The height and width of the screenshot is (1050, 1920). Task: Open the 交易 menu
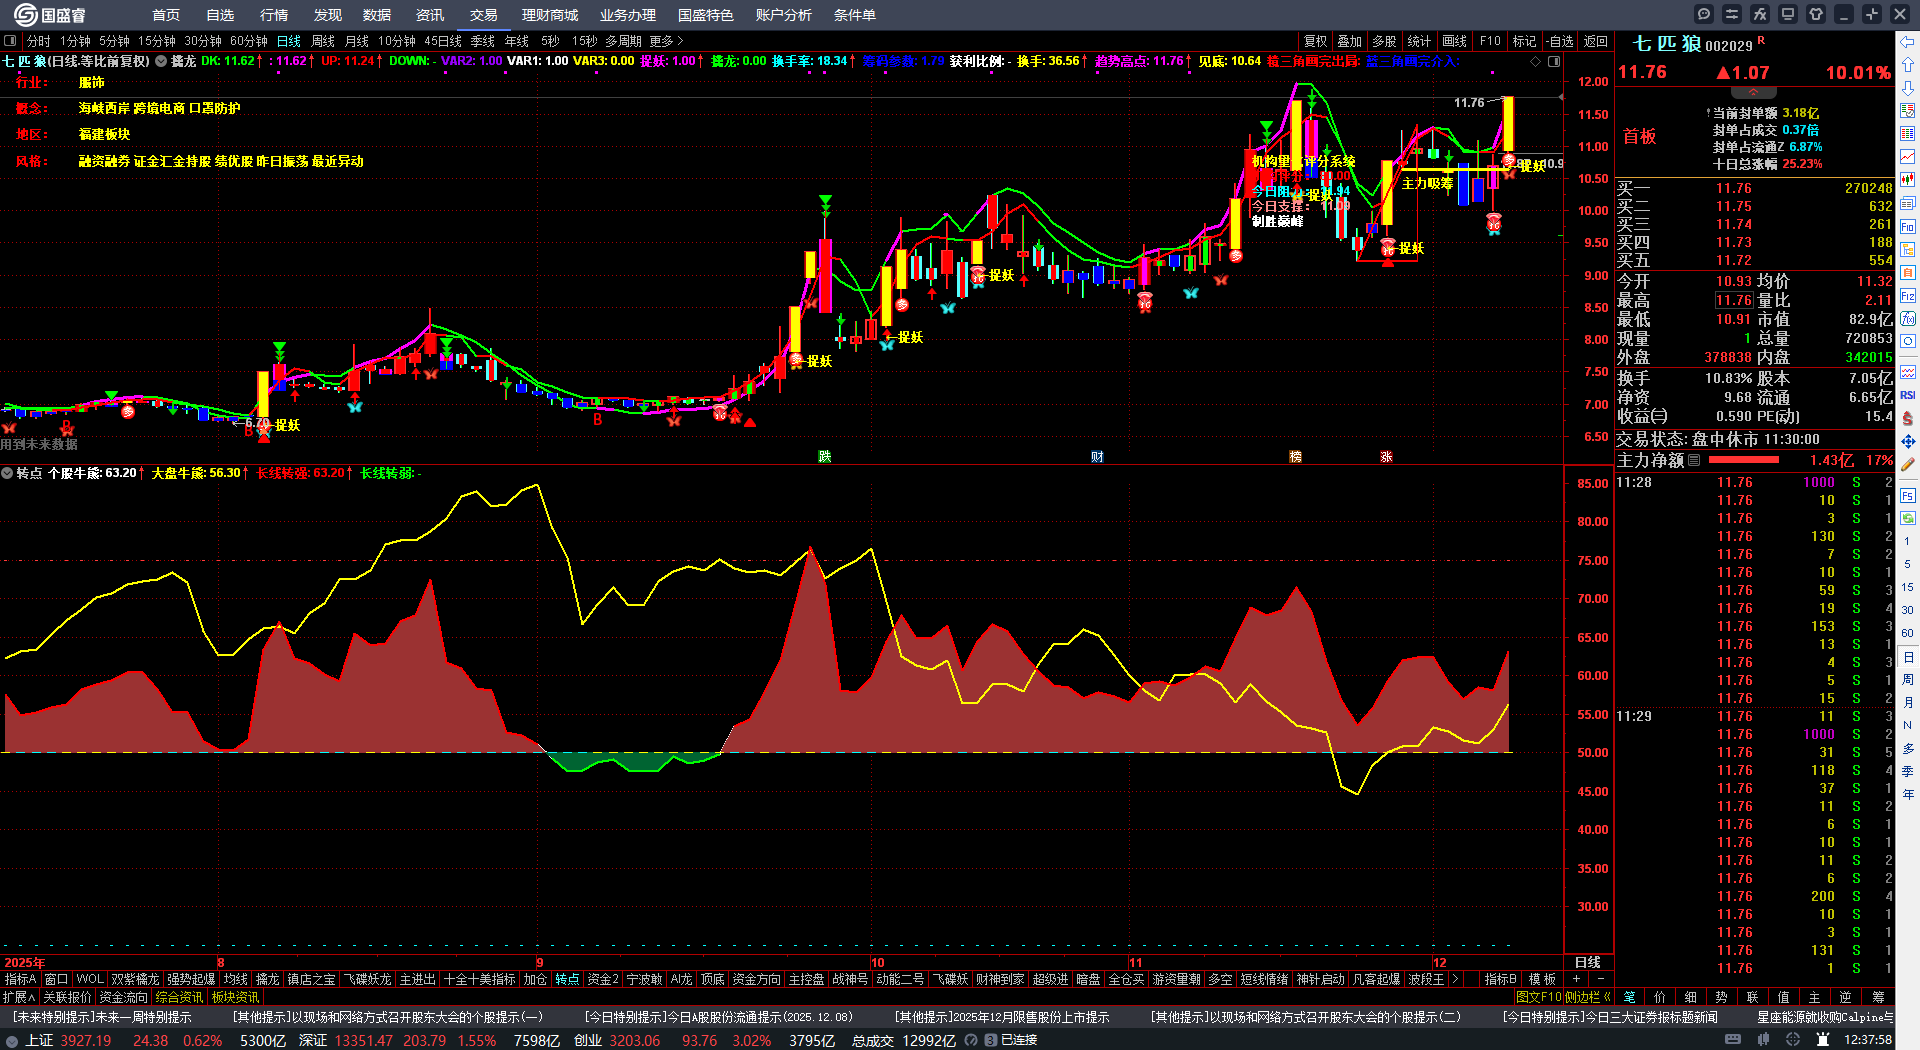click(484, 15)
